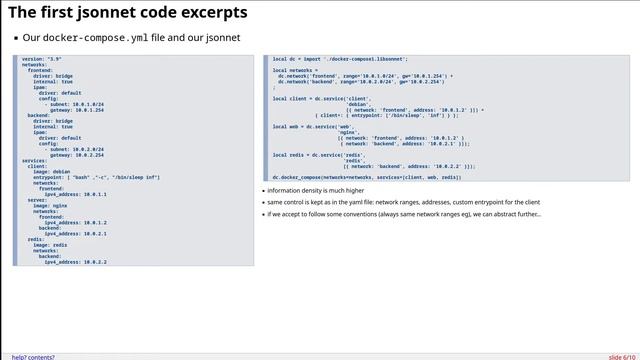Click the "same control is kept" bullet

point(404,202)
